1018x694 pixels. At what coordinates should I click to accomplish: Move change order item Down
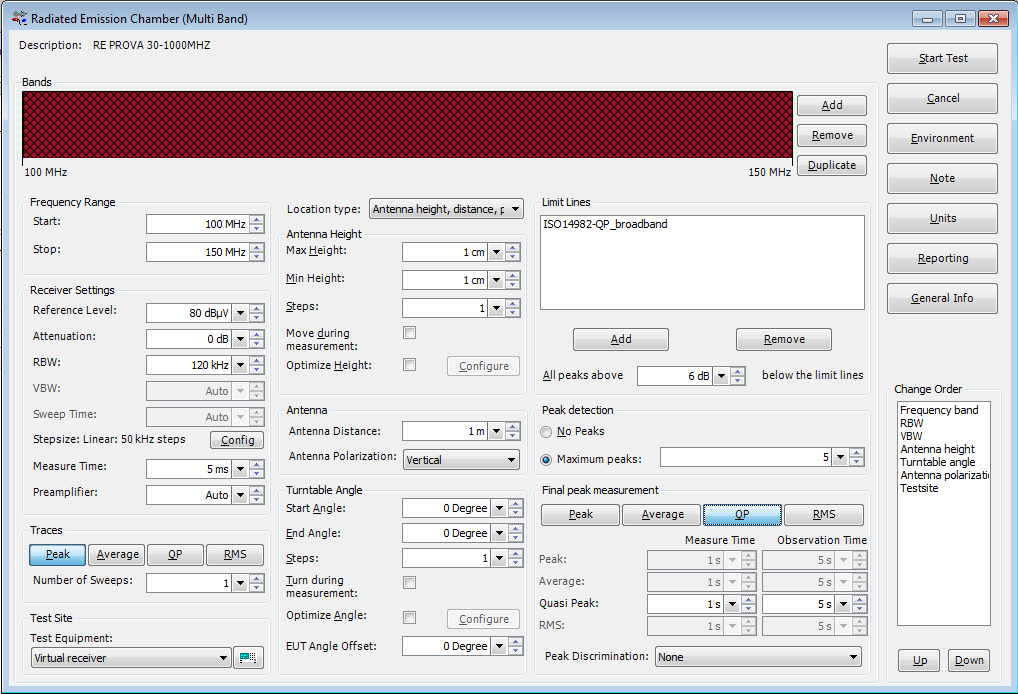[969, 660]
